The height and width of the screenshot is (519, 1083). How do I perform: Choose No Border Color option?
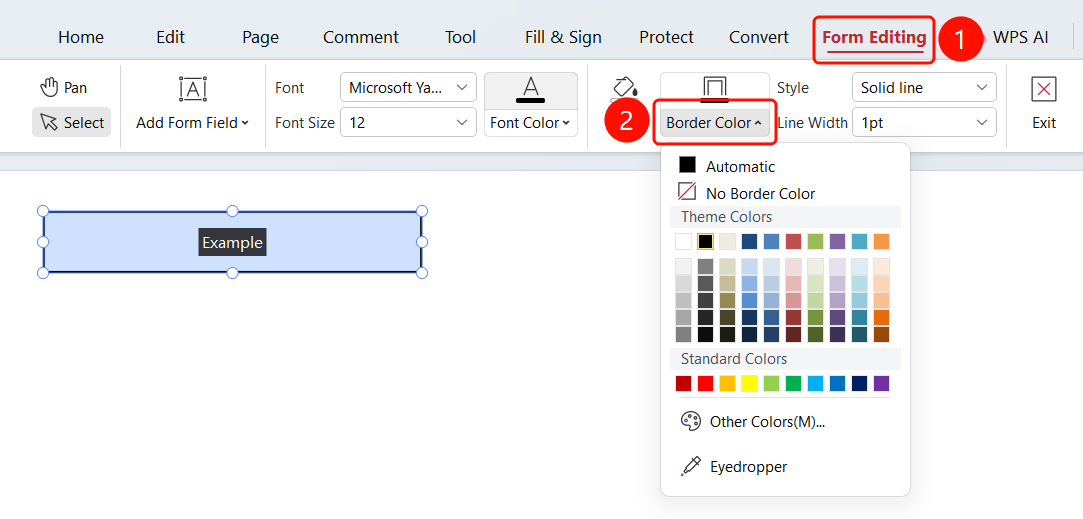[760, 194]
